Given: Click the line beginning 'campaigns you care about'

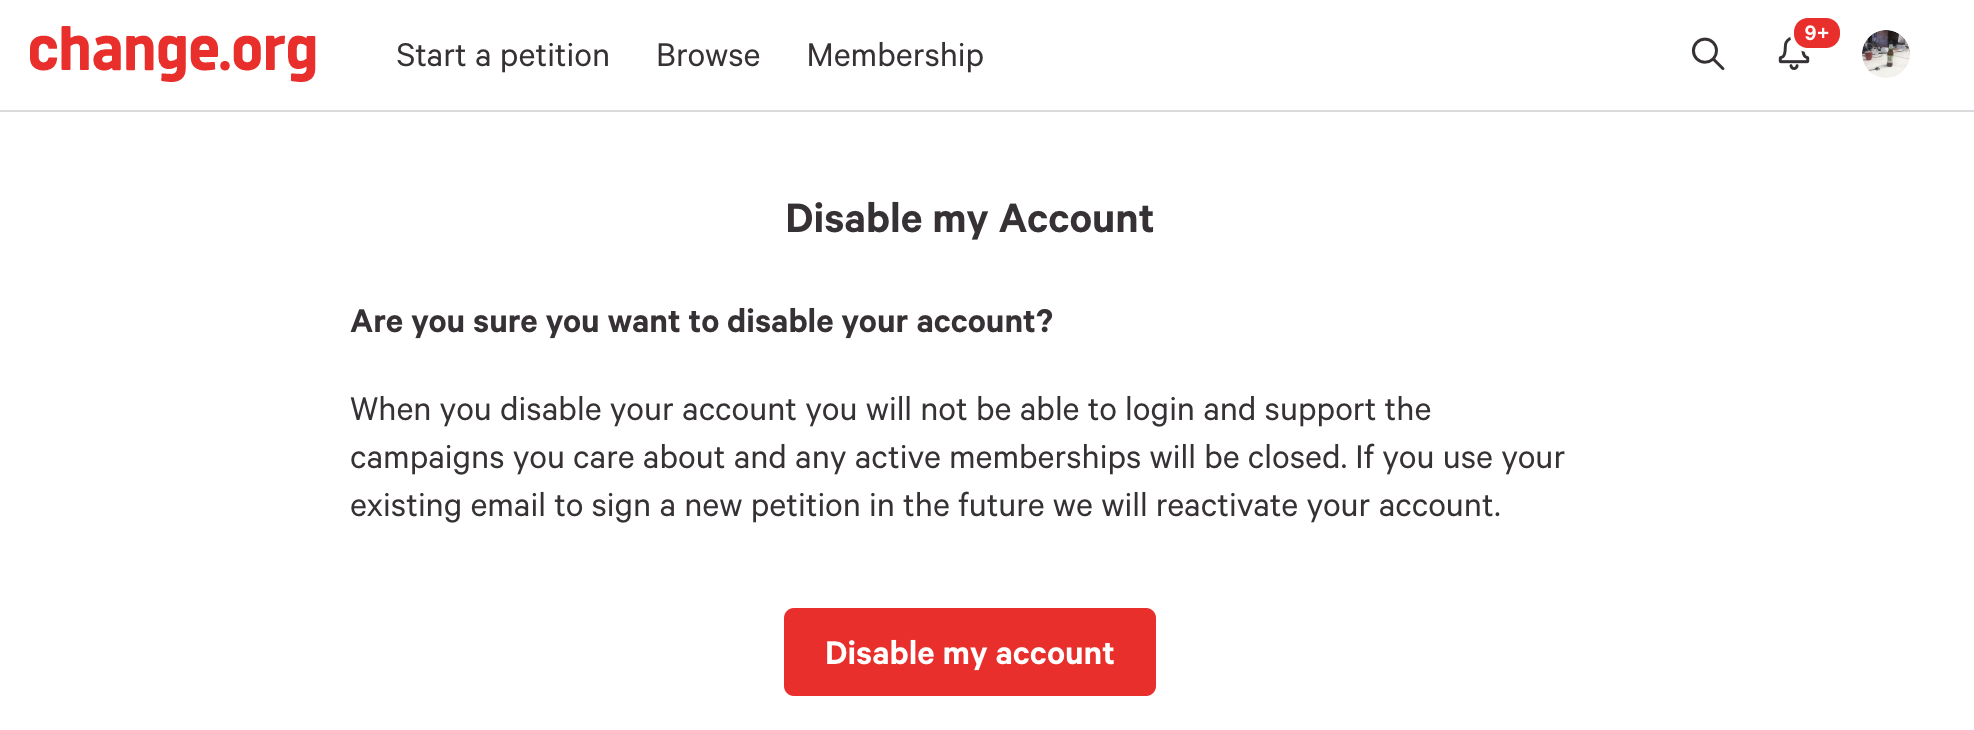Looking at the screenshot, I should pos(957,457).
